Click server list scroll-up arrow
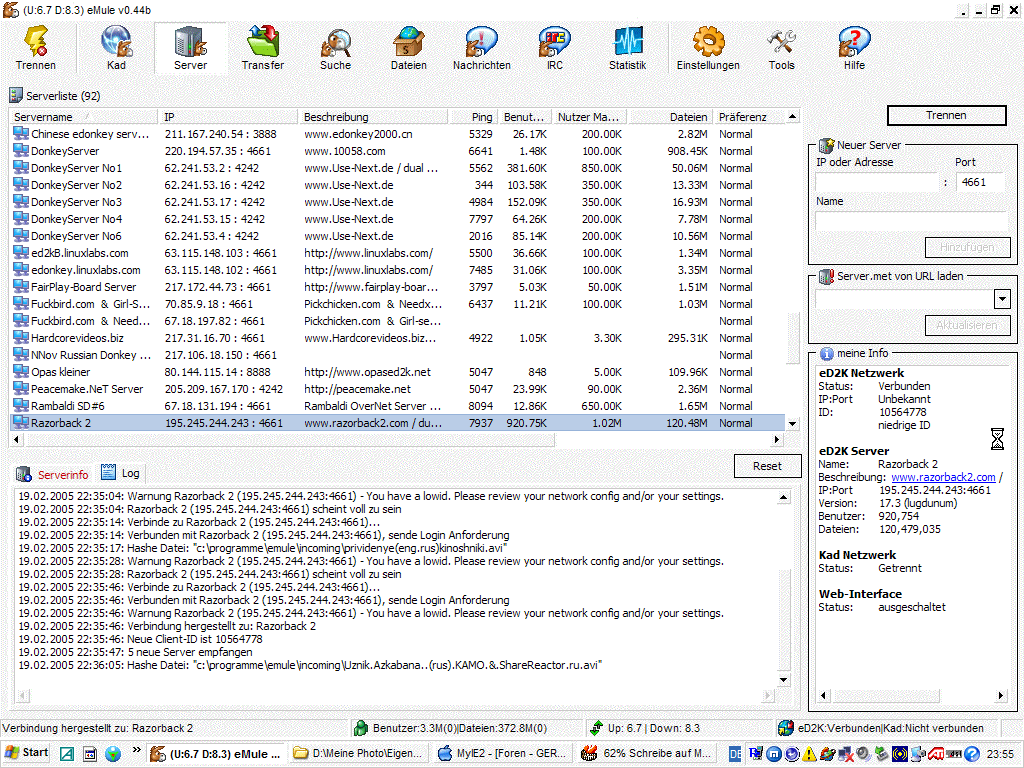The height and width of the screenshot is (768, 1024). (x=792, y=116)
